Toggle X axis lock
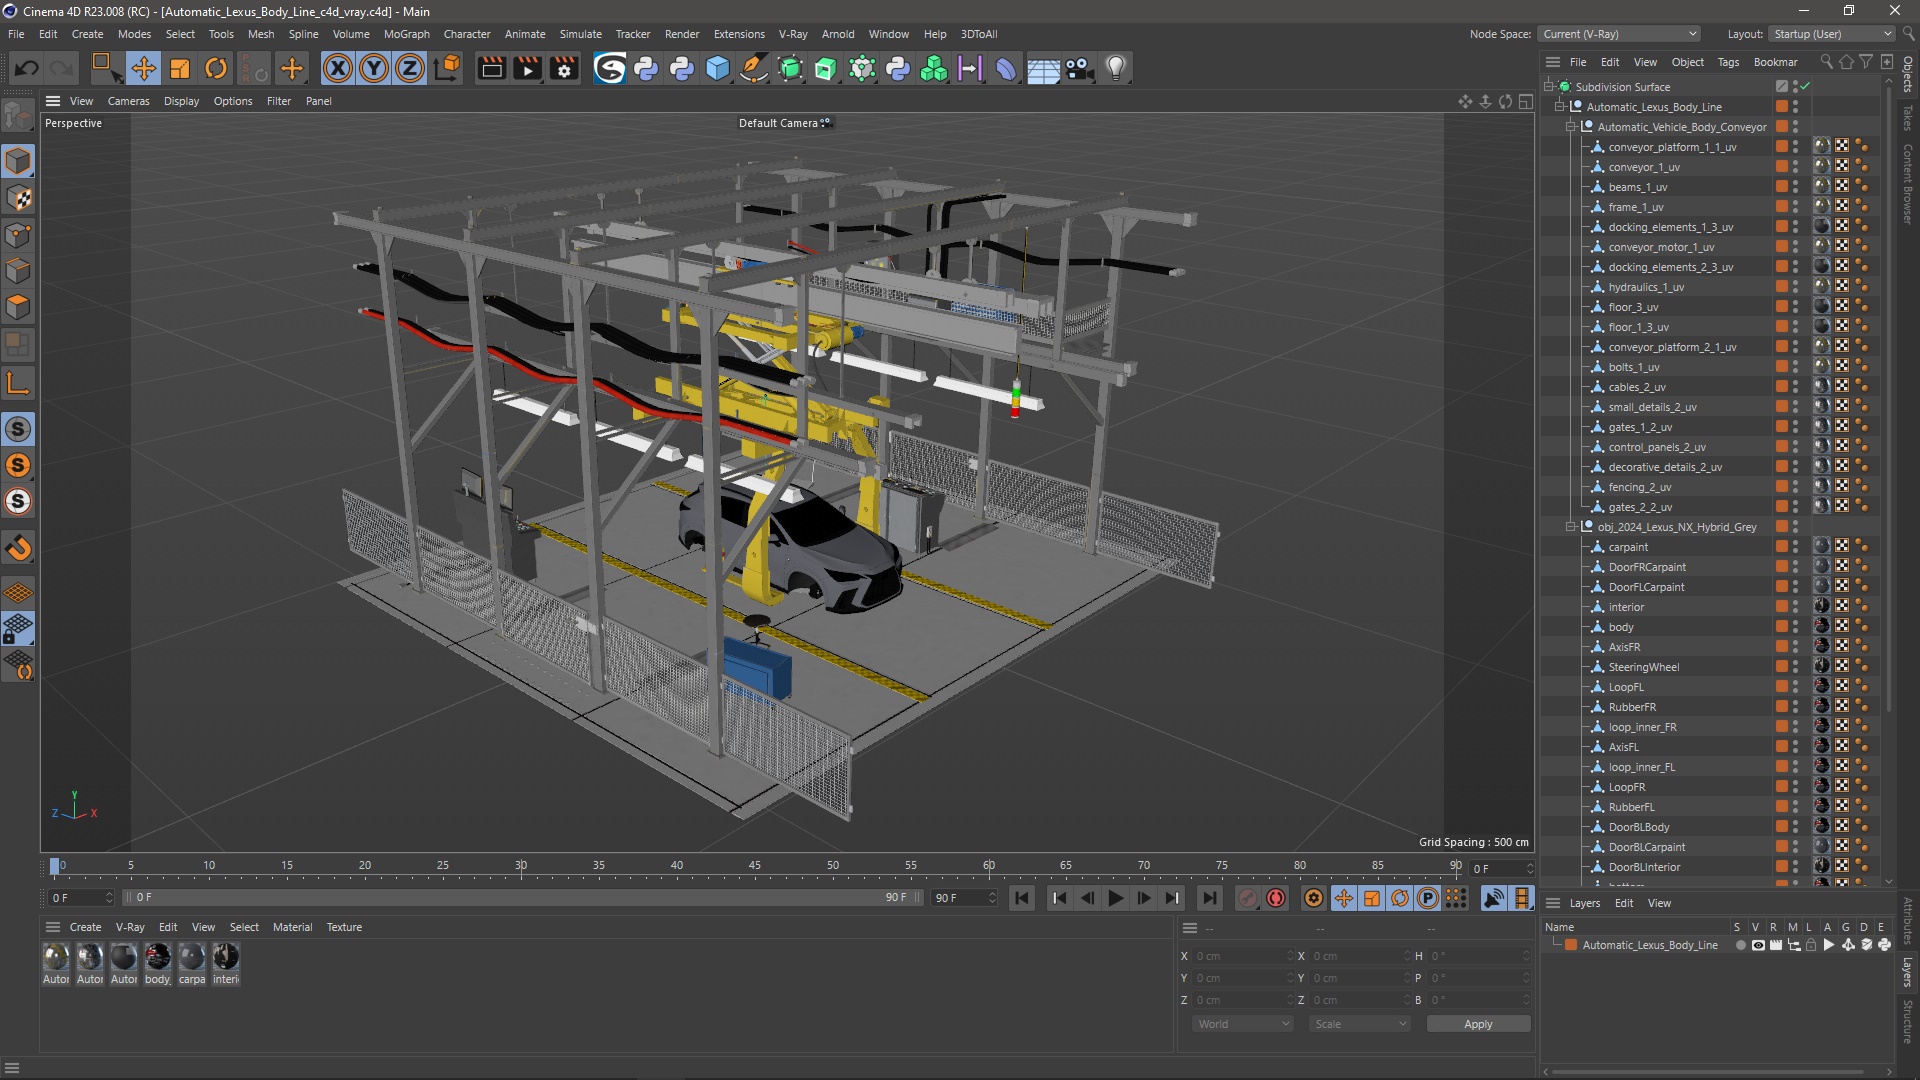The image size is (1920, 1080). tap(338, 68)
